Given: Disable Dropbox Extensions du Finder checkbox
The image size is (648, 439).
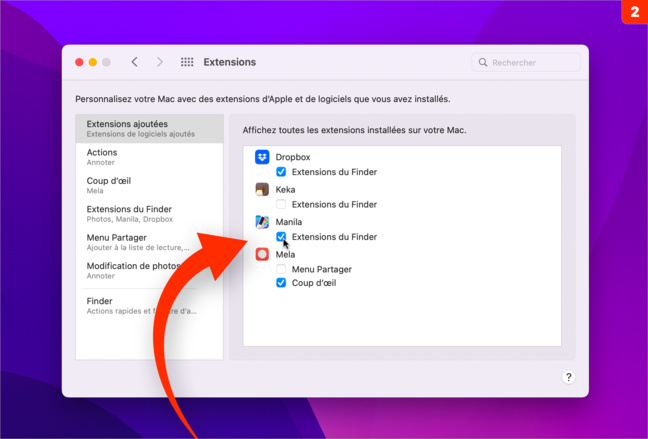Looking at the screenshot, I should click(281, 172).
